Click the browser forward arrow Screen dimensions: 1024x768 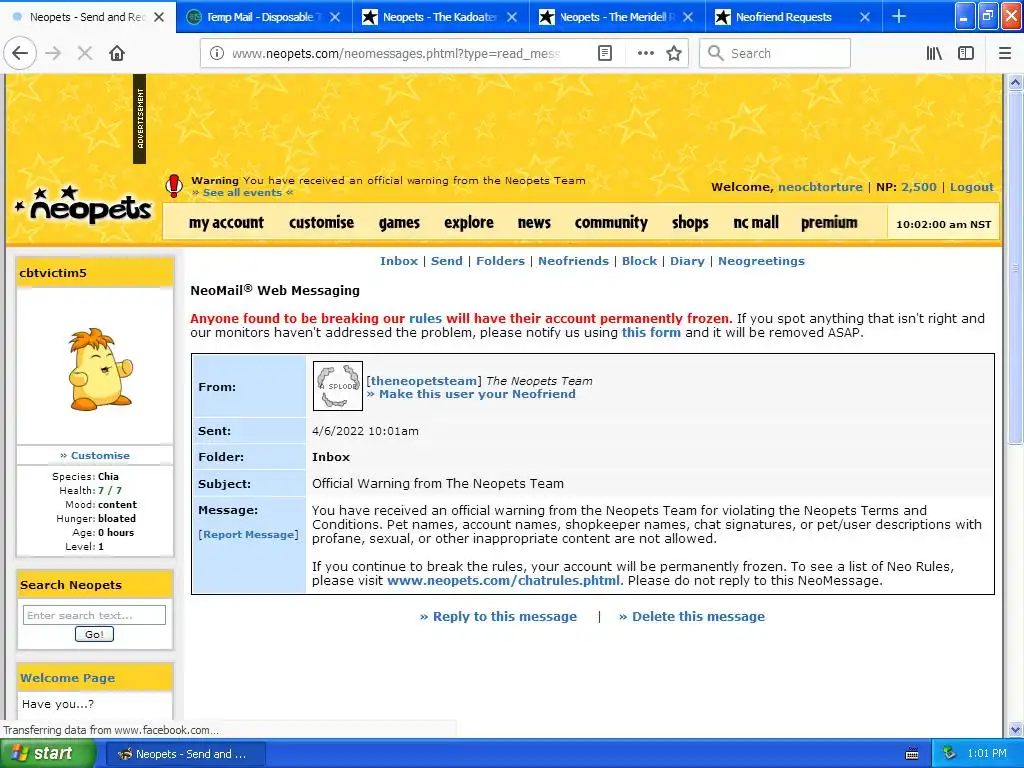53,54
